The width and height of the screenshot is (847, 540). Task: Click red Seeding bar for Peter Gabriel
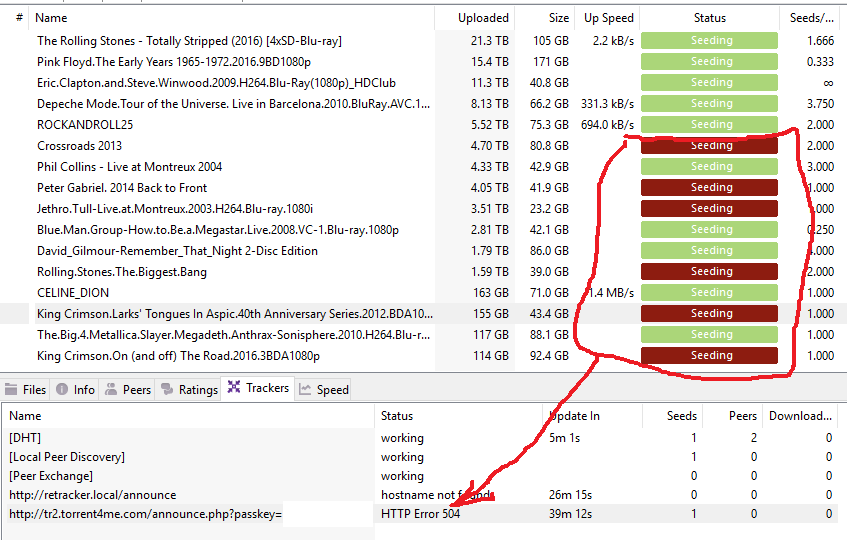709,188
